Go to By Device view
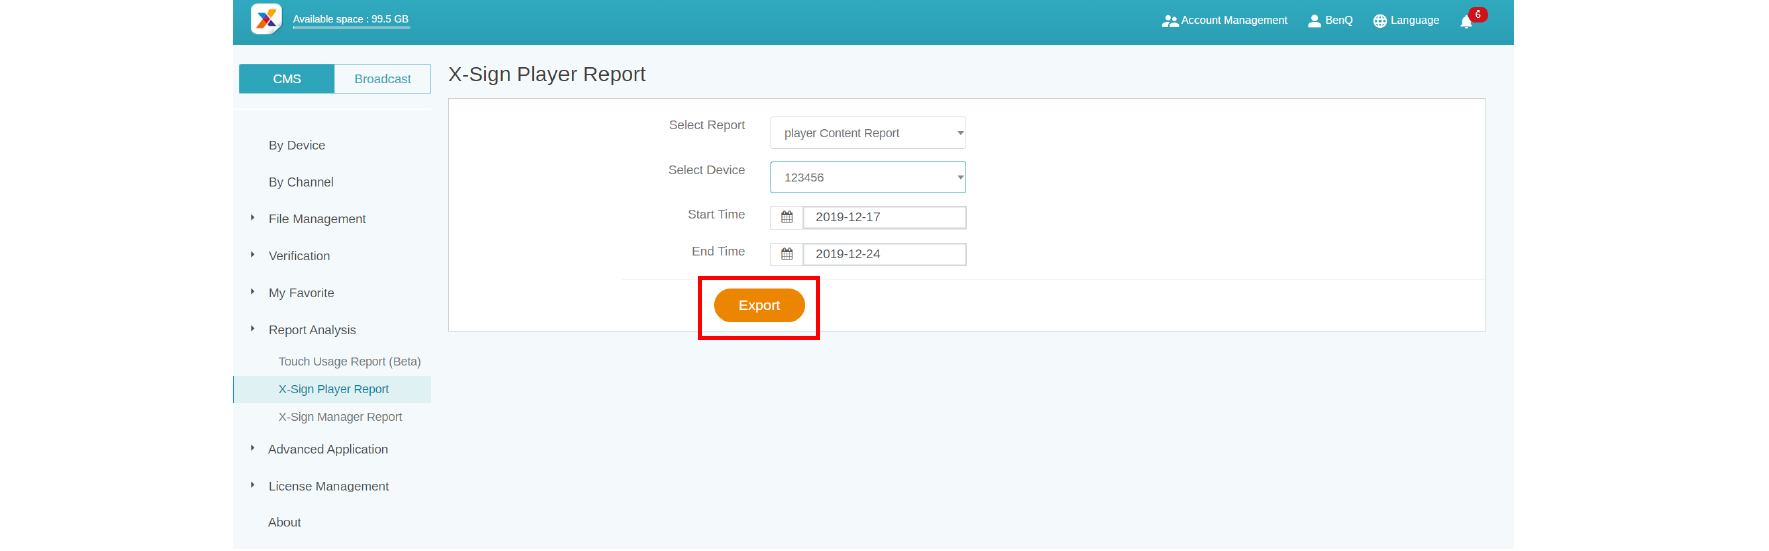Screen dimensions: 1769x551 (296, 146)
